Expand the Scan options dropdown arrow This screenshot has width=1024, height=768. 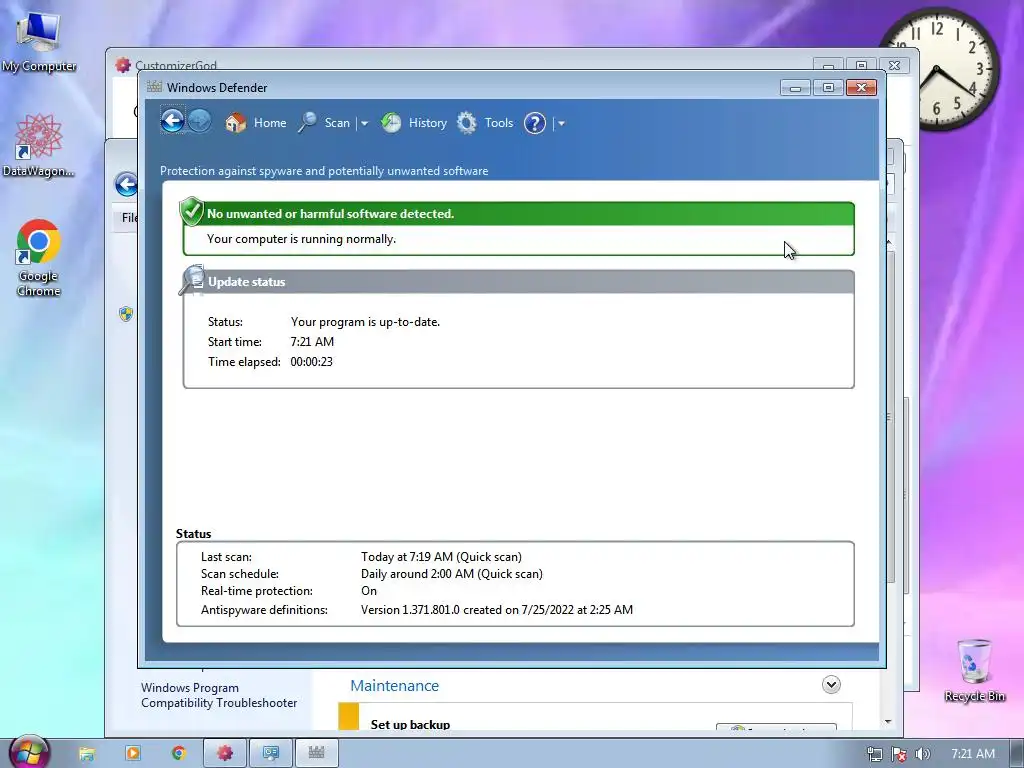[x=364, y=123]
